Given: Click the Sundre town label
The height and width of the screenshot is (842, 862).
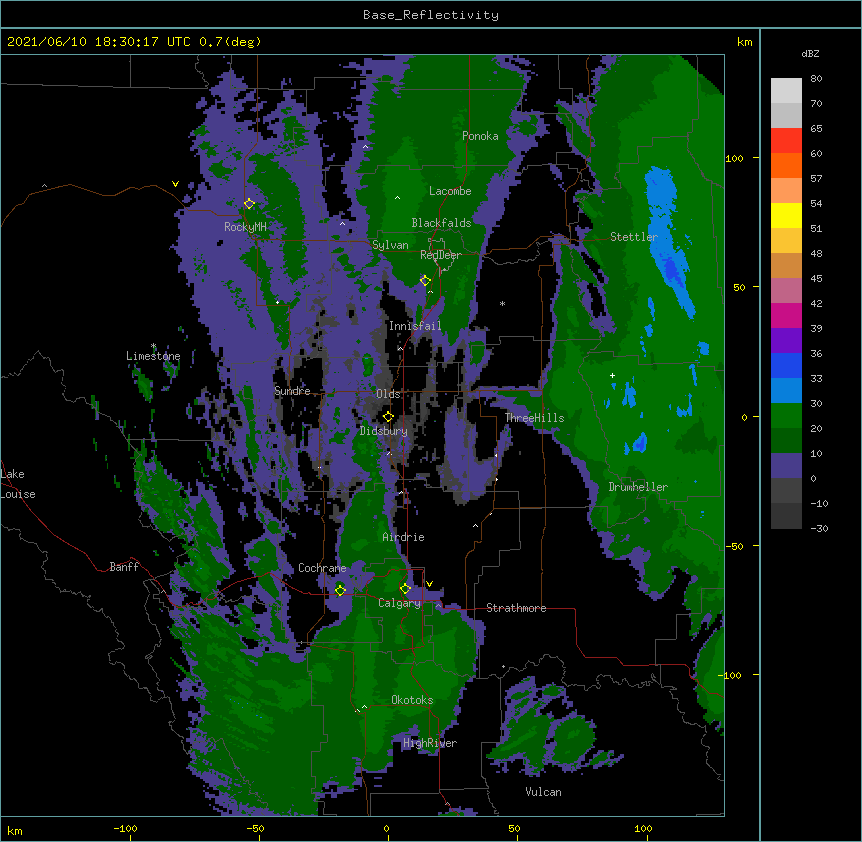Looking at the screenshot, I should (292, 391).
